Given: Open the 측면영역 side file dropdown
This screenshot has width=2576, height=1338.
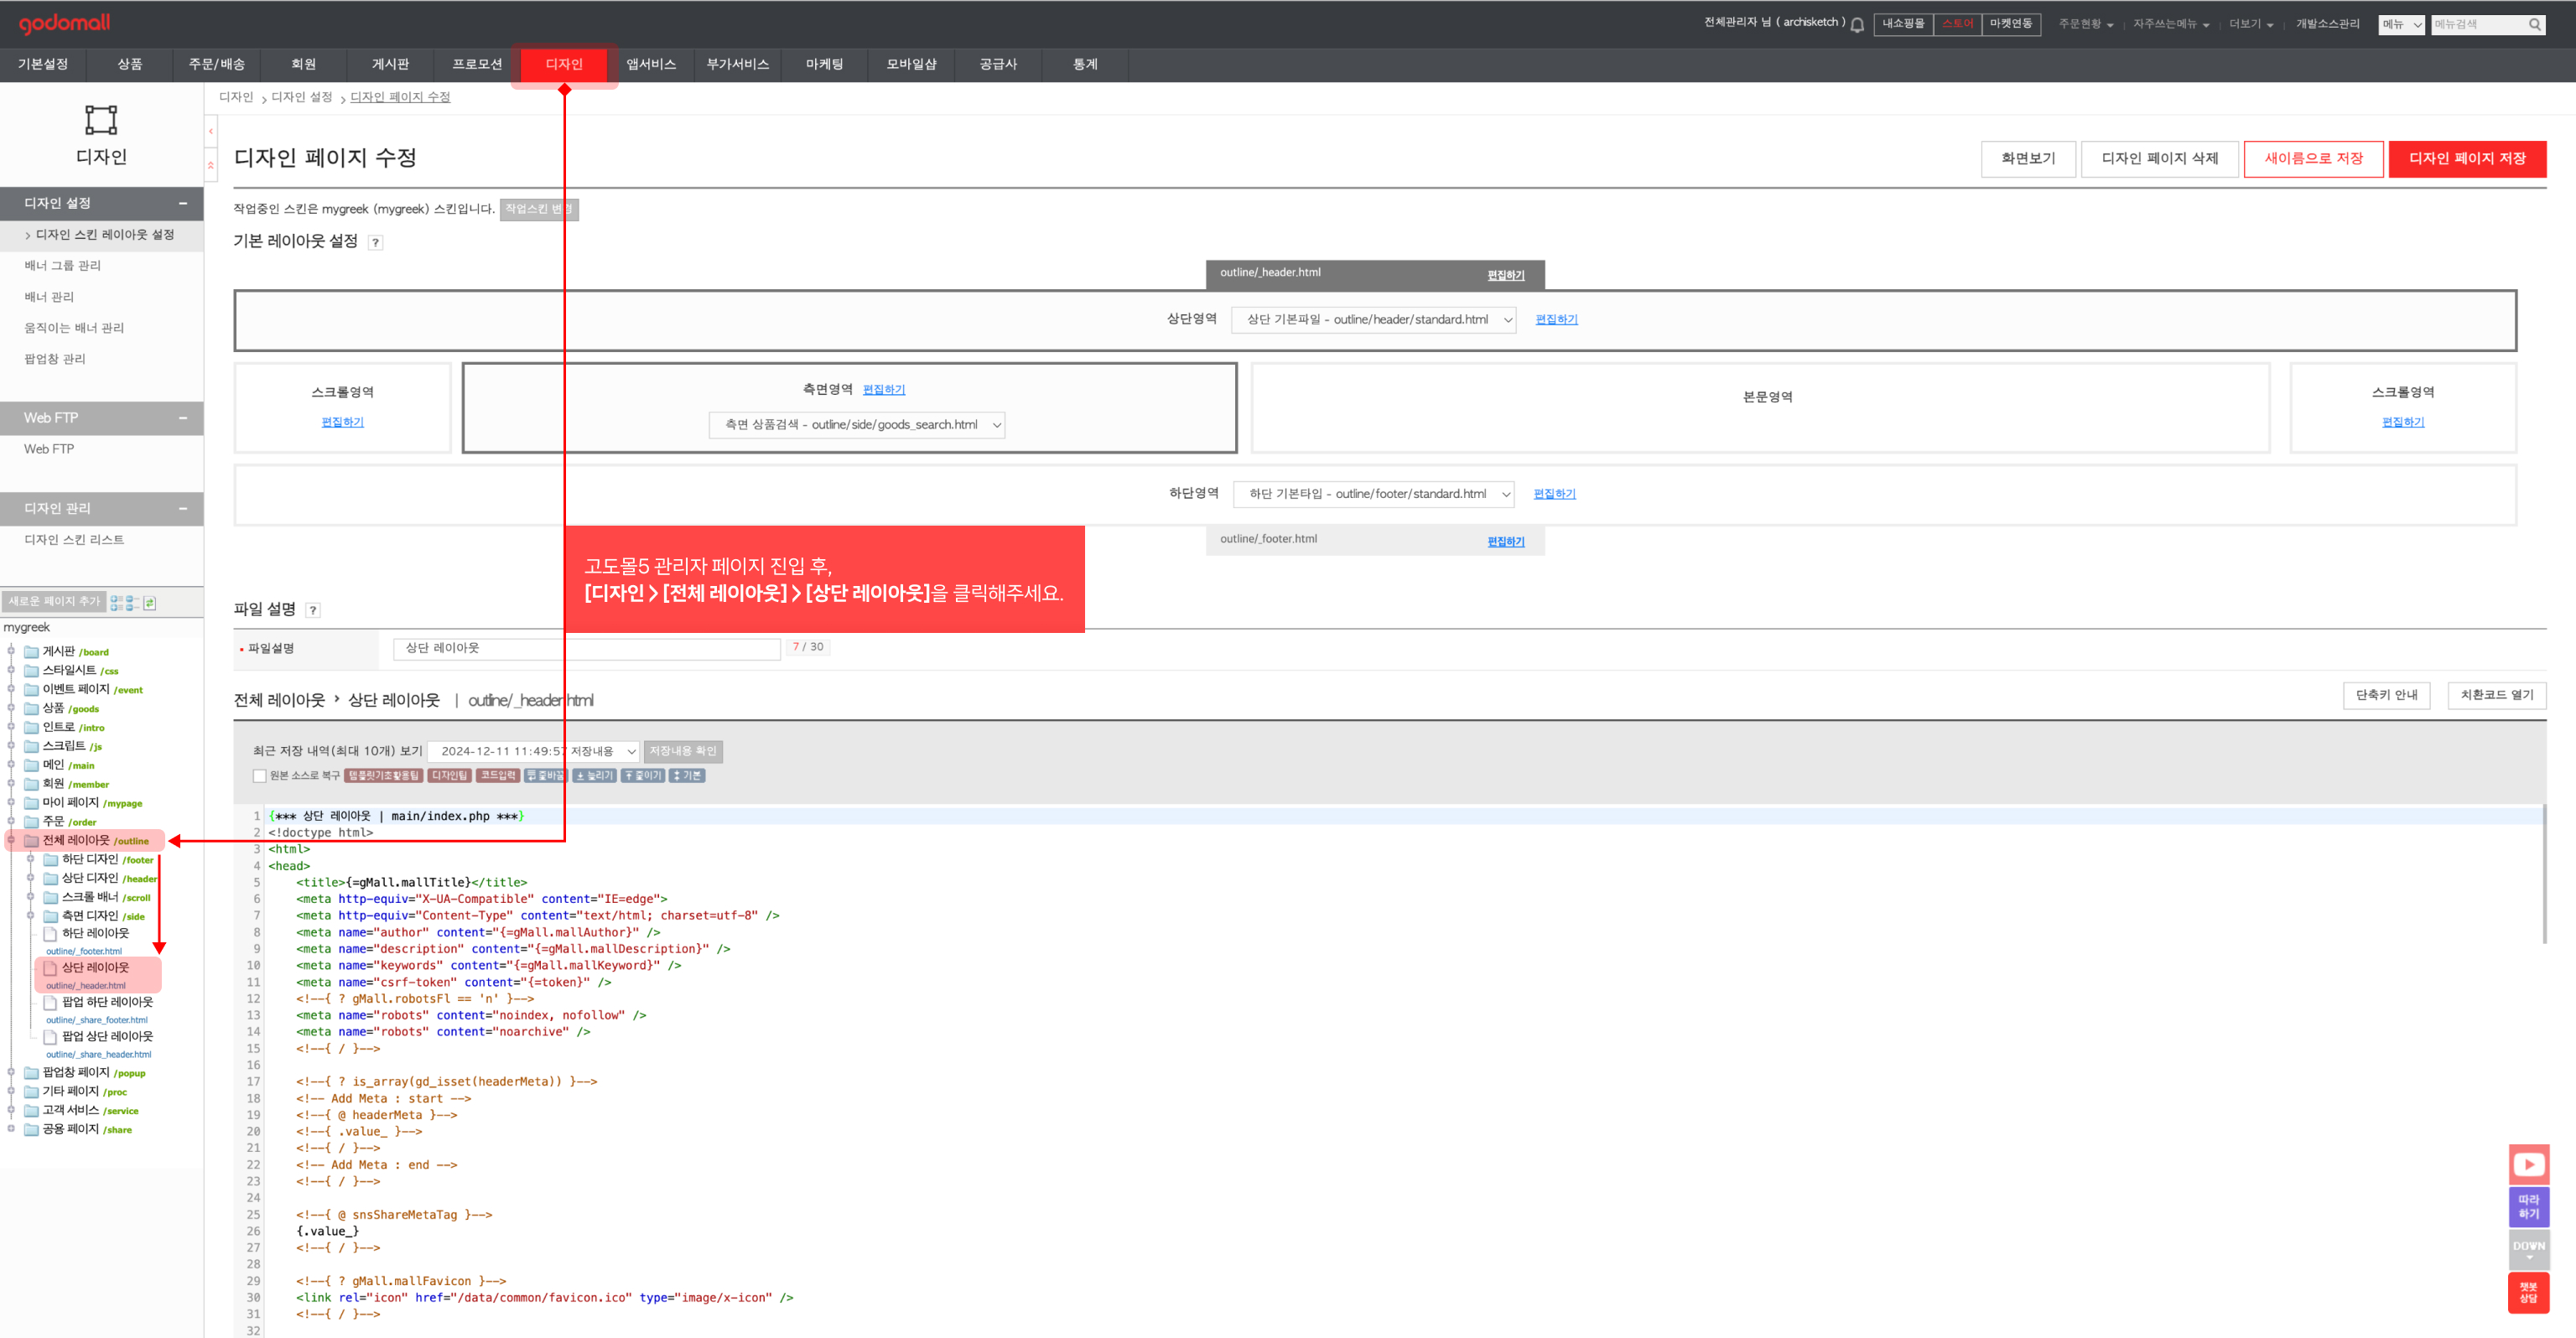Looking at the screenshot, I should [857, 425].
